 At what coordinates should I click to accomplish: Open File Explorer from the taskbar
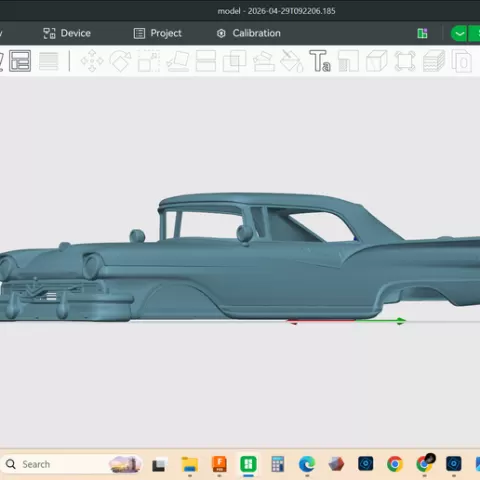click(x=189, y=464)
